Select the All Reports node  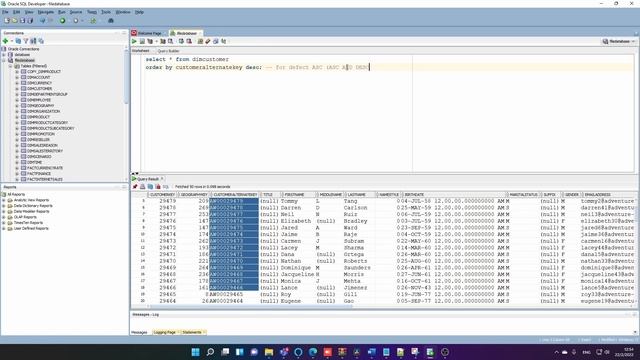[x=16, y=194]
